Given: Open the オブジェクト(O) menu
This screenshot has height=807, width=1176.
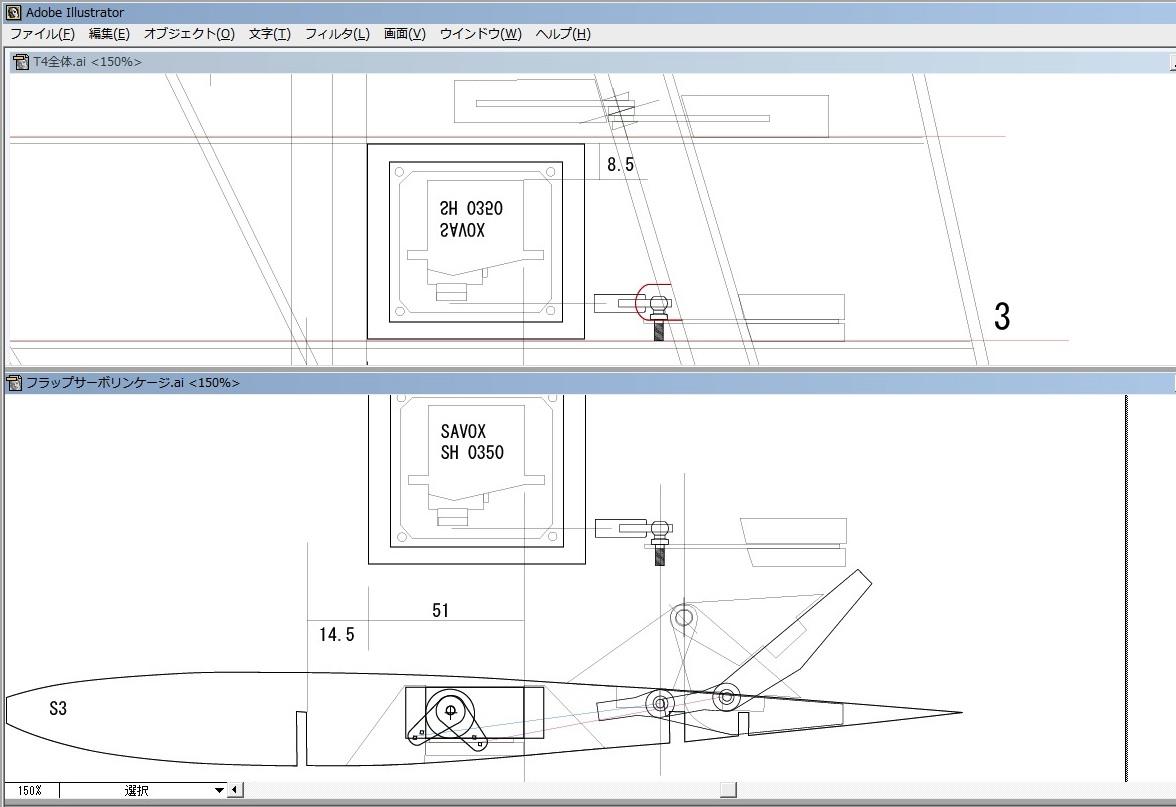Looking at the screenshot, I should [189, 34].
